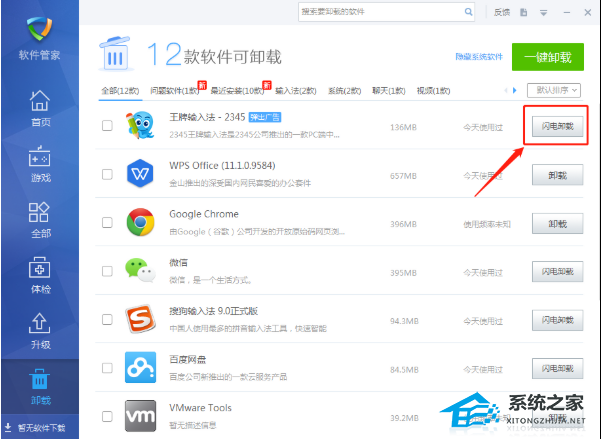Select the 卸载 uninstall sidebar item
The height and width of the screenshot is (439, 601).
pos(40,386)
